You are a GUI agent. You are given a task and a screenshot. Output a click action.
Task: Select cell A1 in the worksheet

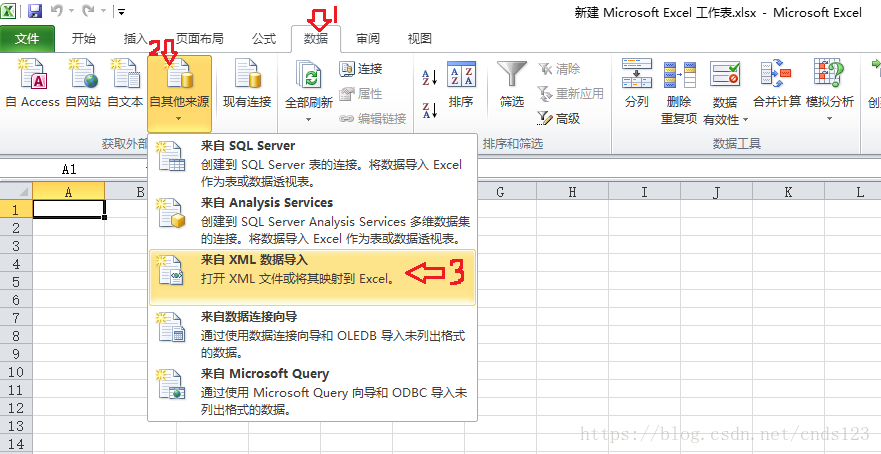69,210
